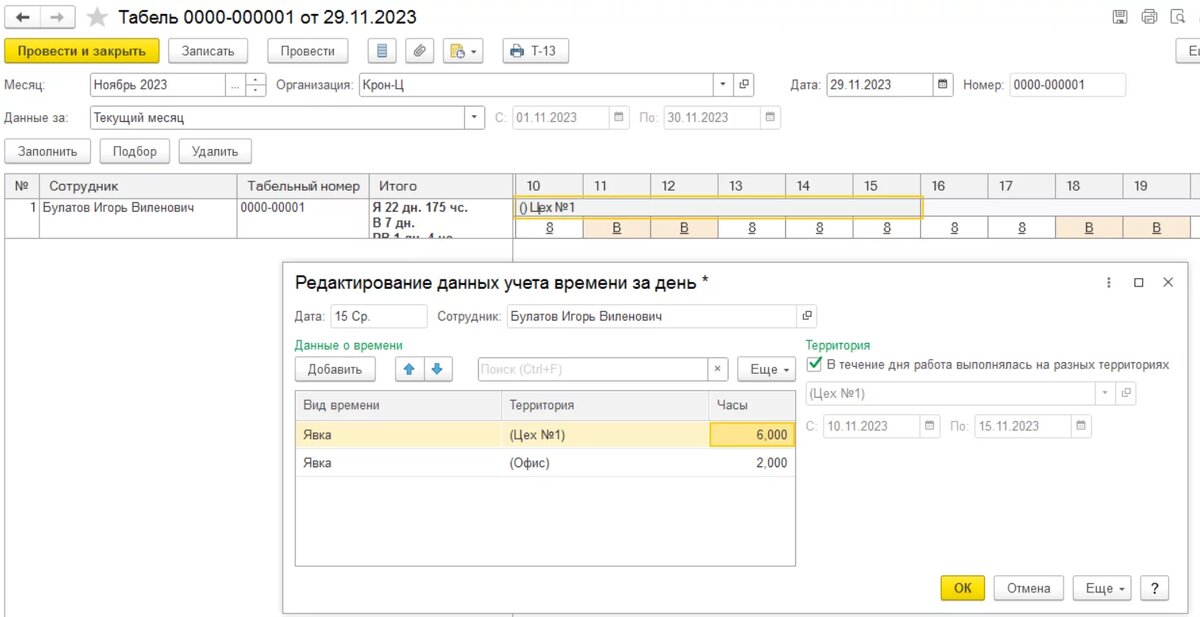
Task: Add the Табель document to favorites star
Action: [97, 17]
